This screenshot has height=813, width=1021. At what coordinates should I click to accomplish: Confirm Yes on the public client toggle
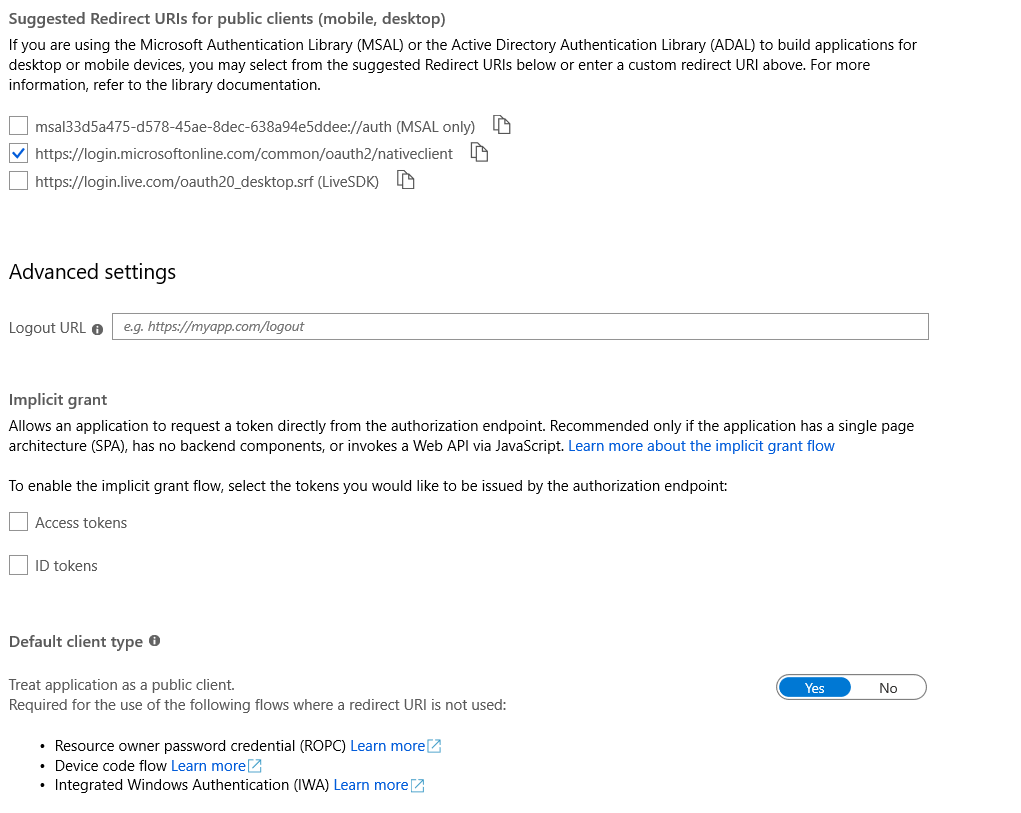tap(814, 687)
